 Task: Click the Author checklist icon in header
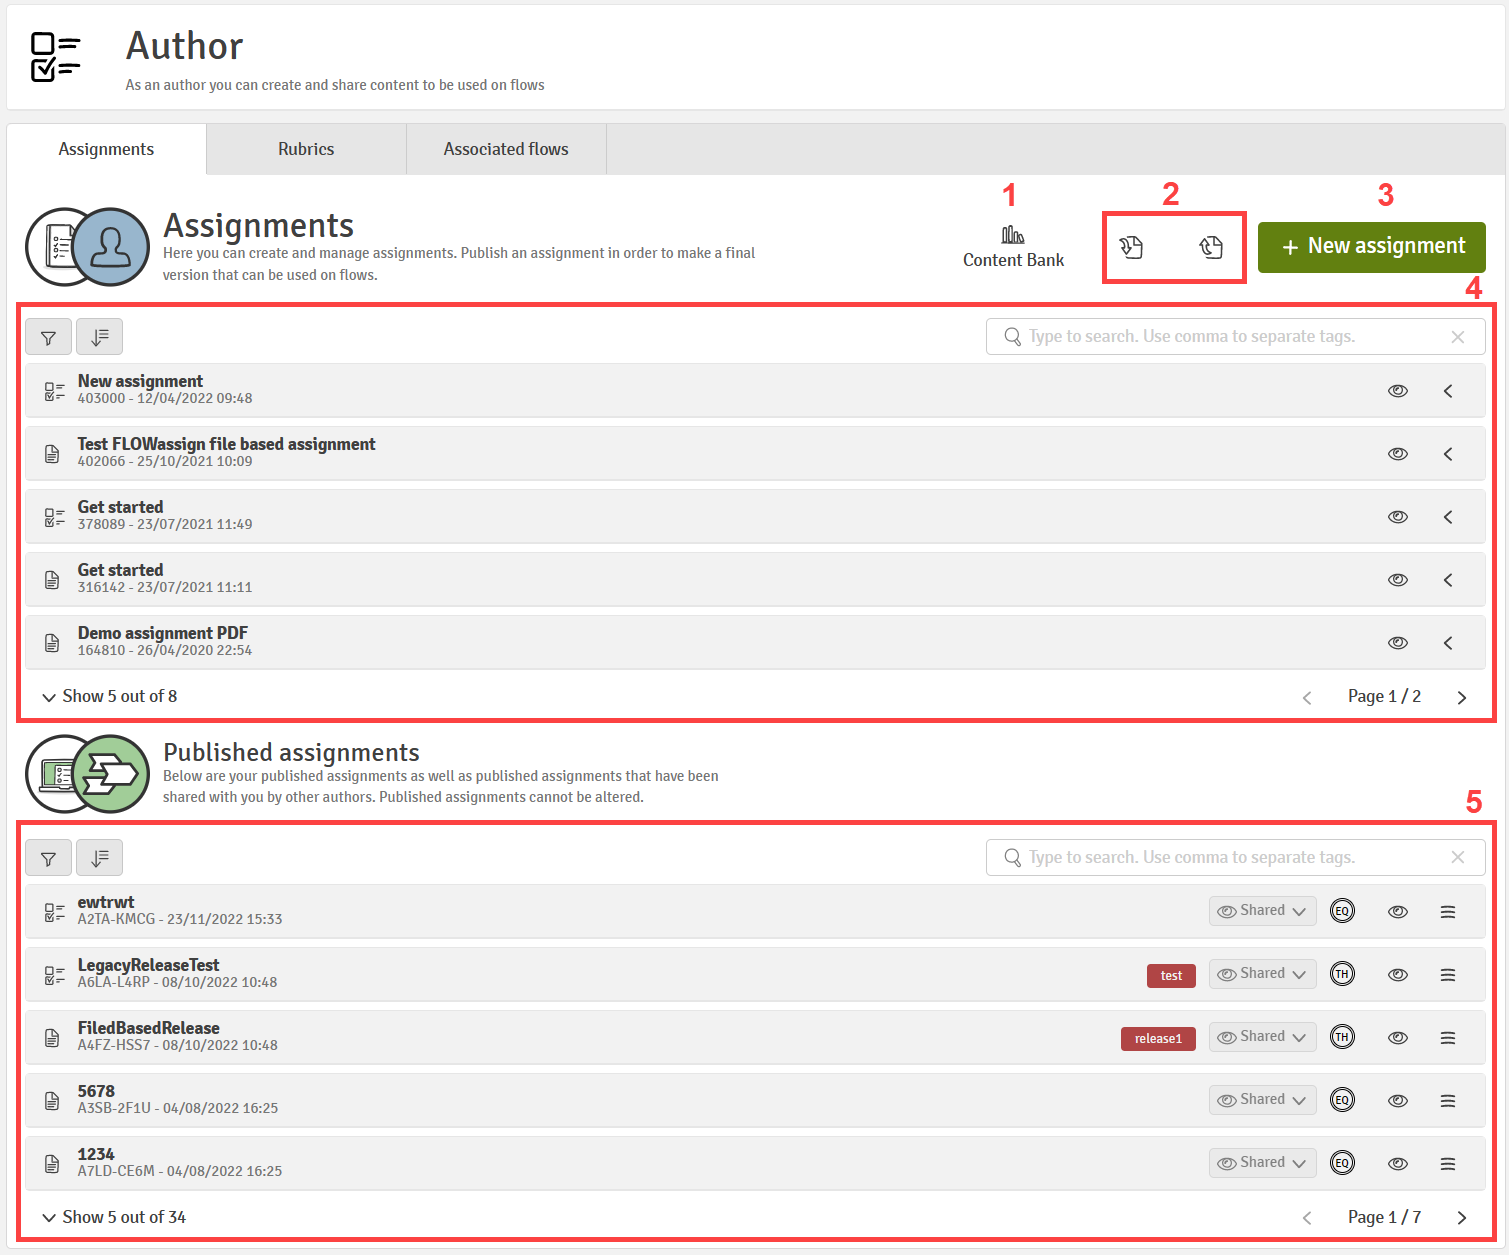point(56,57)
